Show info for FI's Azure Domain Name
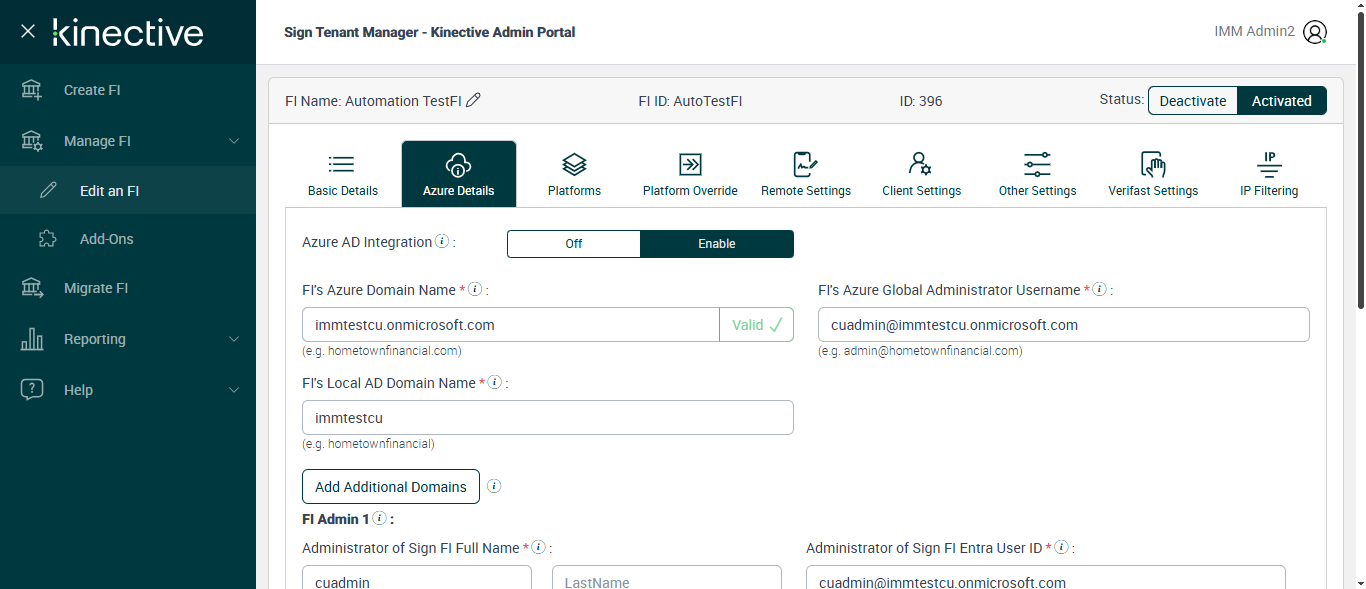The width and height of the screenshot is (1366, 589). pos(475,289)
